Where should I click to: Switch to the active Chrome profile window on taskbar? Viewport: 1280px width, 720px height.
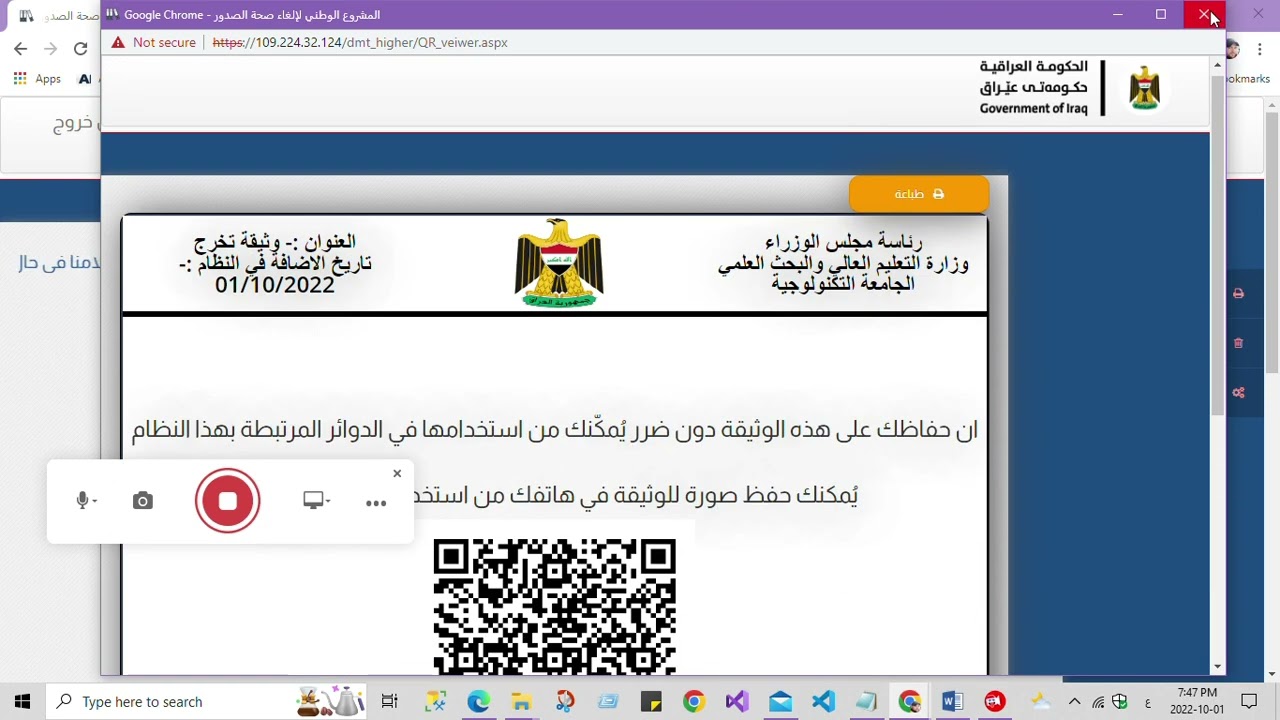[x=909, y=701]
